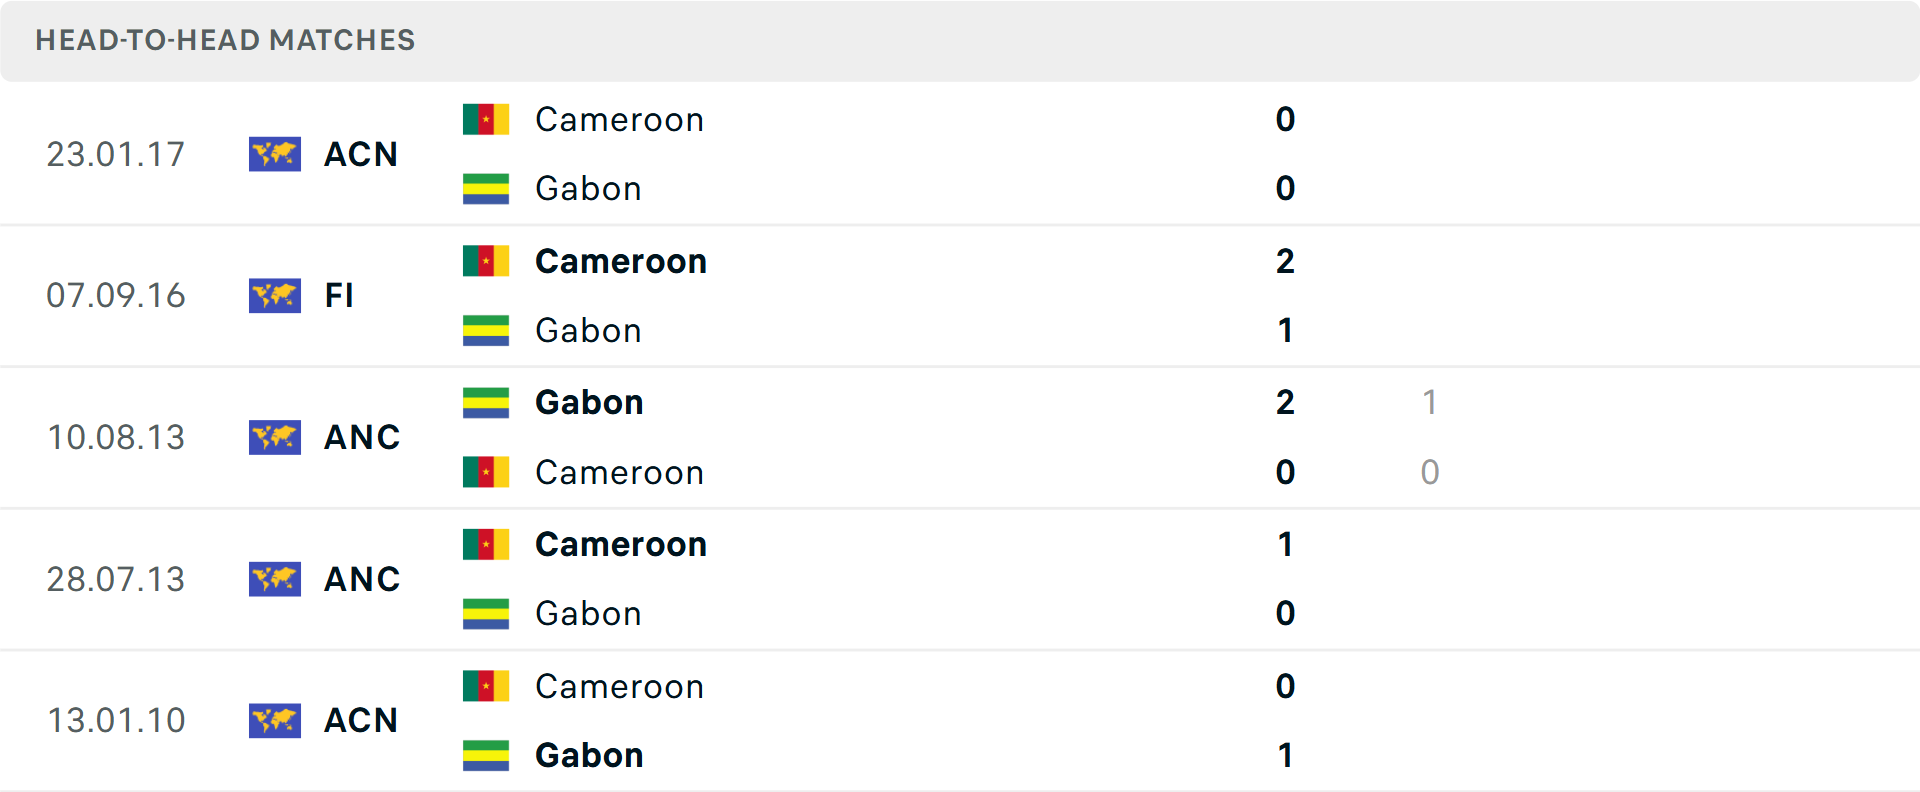Click Cameroon flag in 23.01.17 match
The height and width of the screenshot is (792, 1920).
486,119
